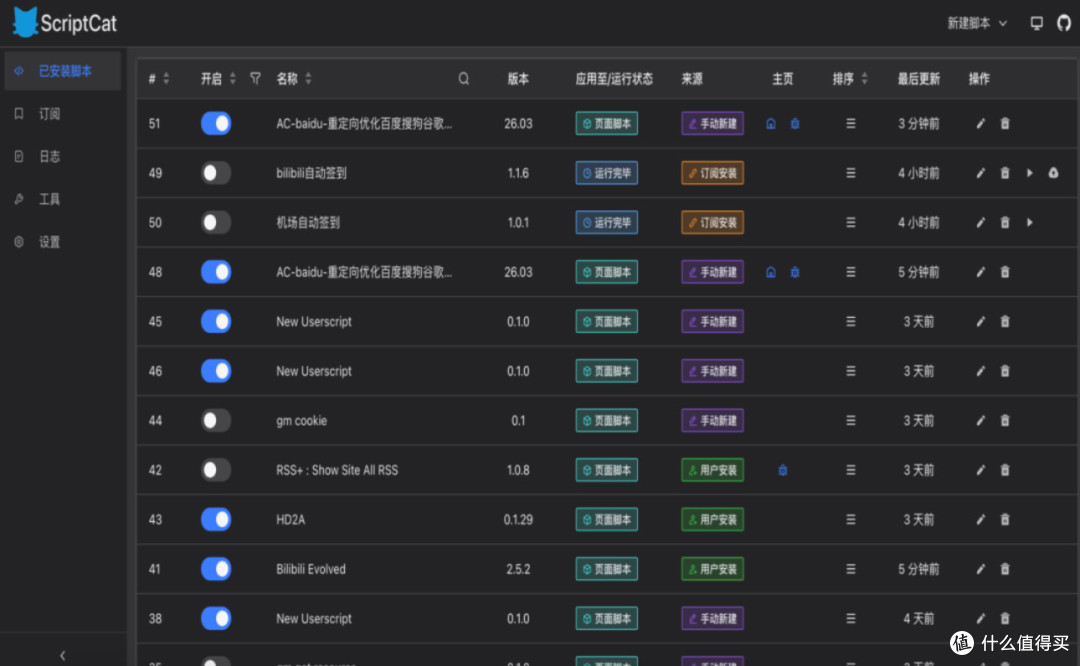Image resolution: width=1080 pixels, height=666 pixels.
Task: Click 手动新建 tag for gm cookie
Action: [x=712, y=421]
